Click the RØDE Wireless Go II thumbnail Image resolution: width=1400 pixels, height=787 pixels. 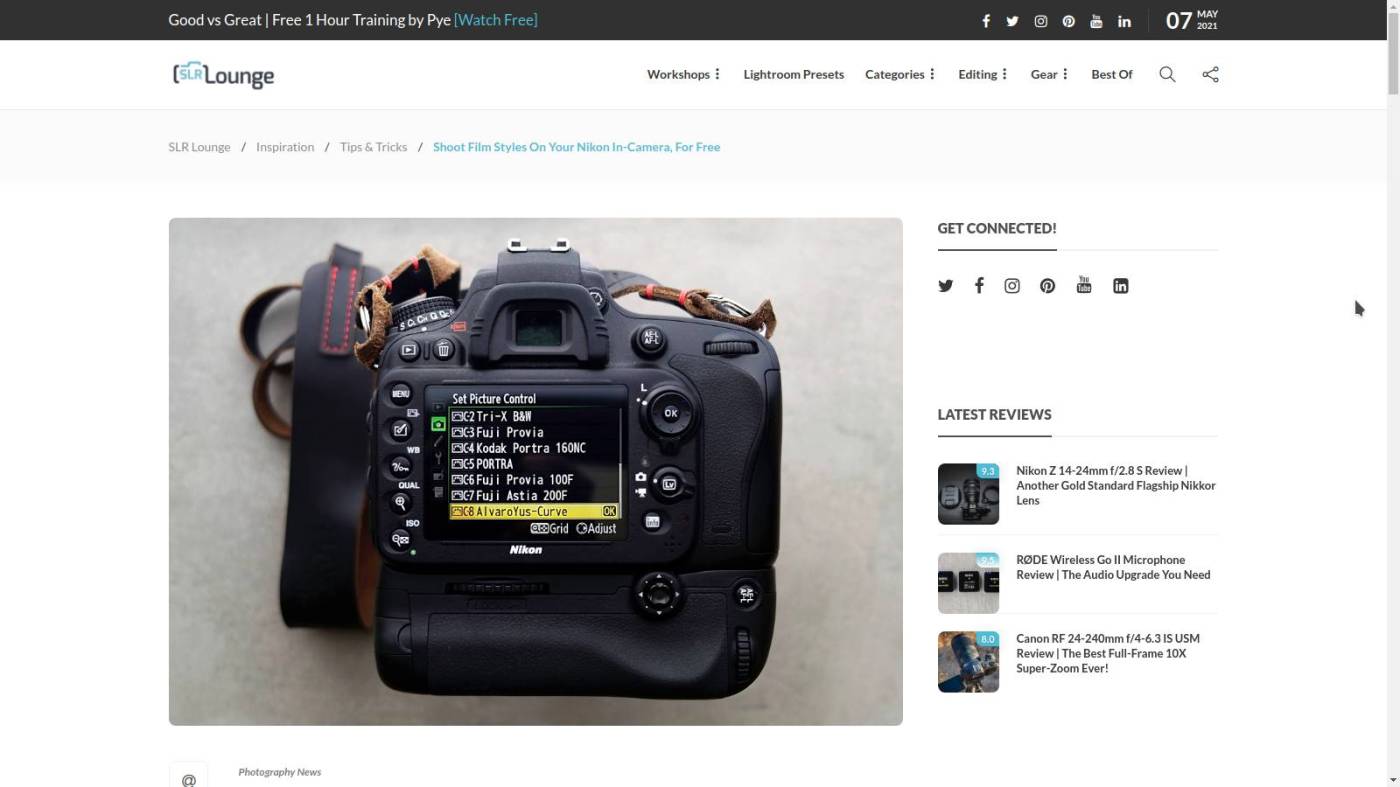click(968, 583)
